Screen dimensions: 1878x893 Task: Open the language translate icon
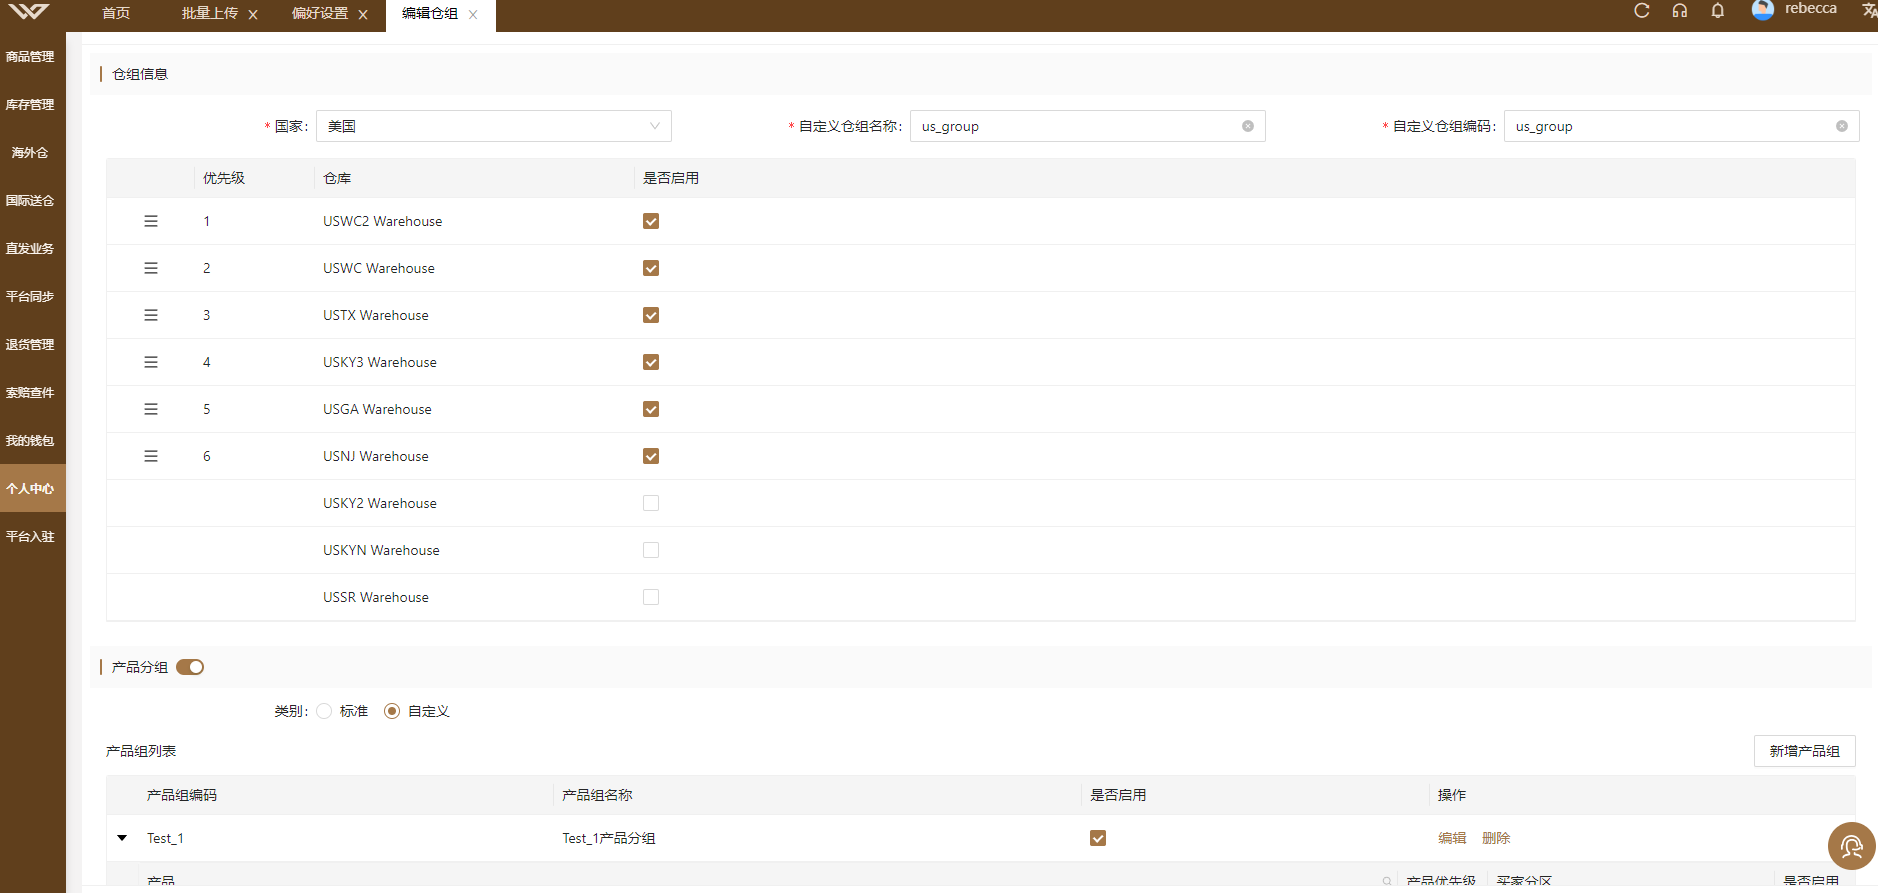coord(1868,10)
